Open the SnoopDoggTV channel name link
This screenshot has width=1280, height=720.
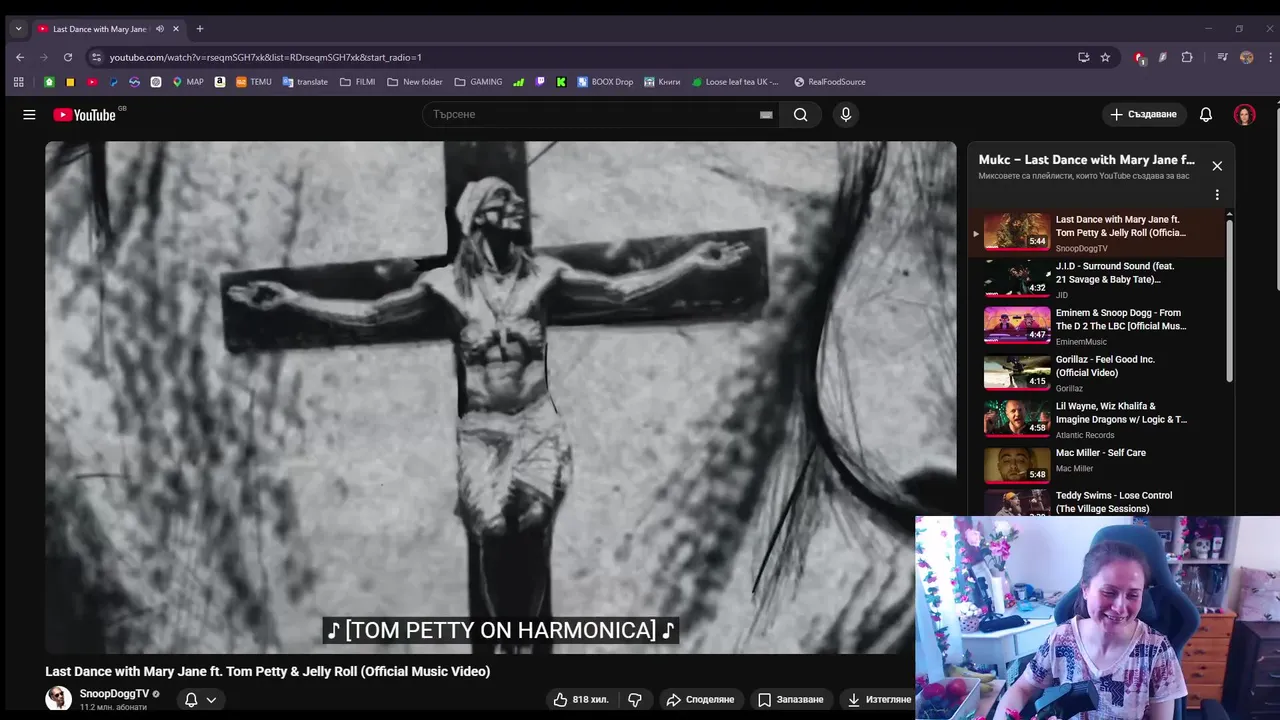coord(114,694)
